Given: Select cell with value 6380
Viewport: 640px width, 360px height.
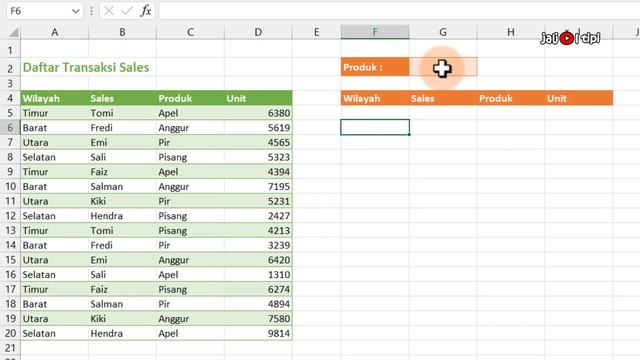Looking at the screenshot, I should tap(258, 113).
